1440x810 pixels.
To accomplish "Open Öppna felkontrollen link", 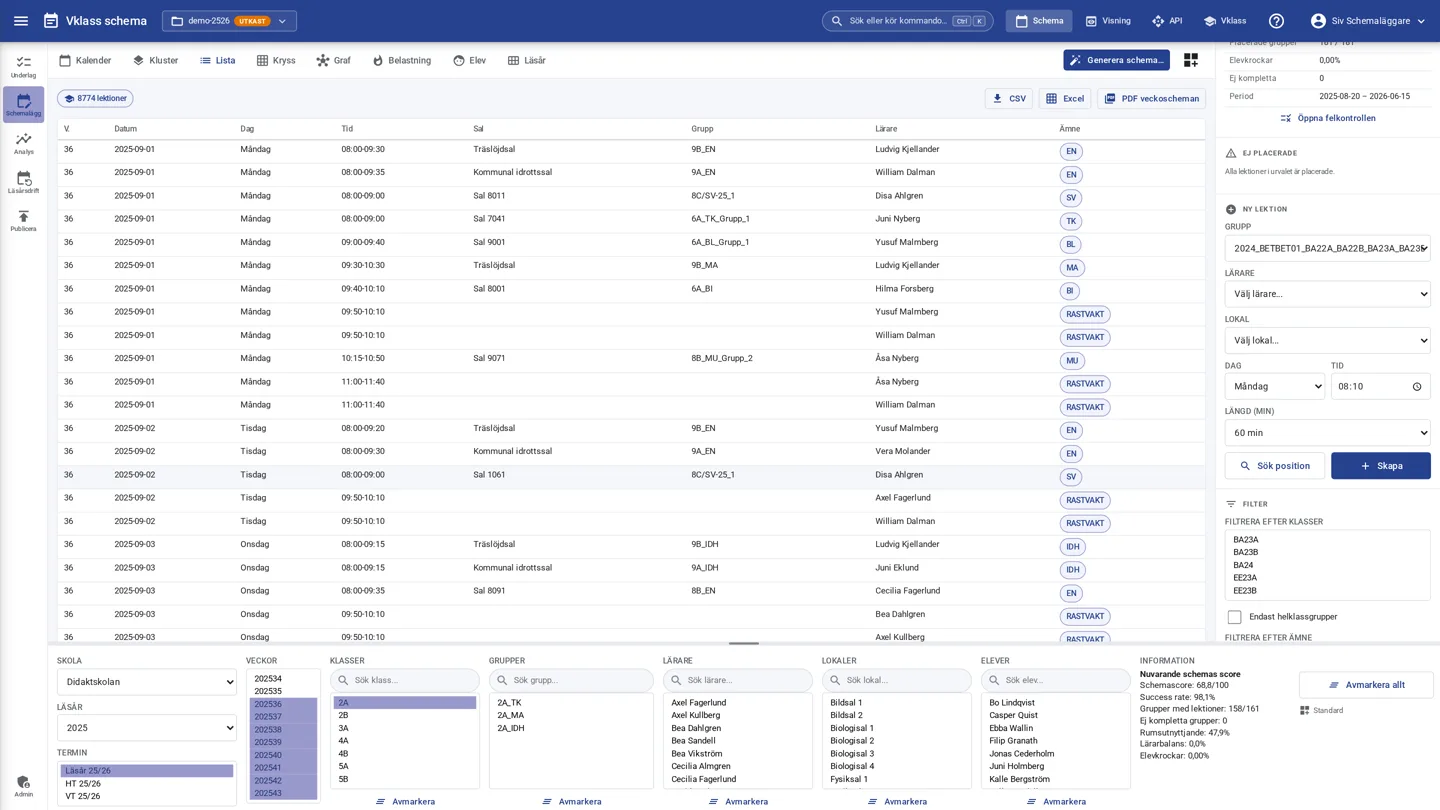I will (1328, 118).
